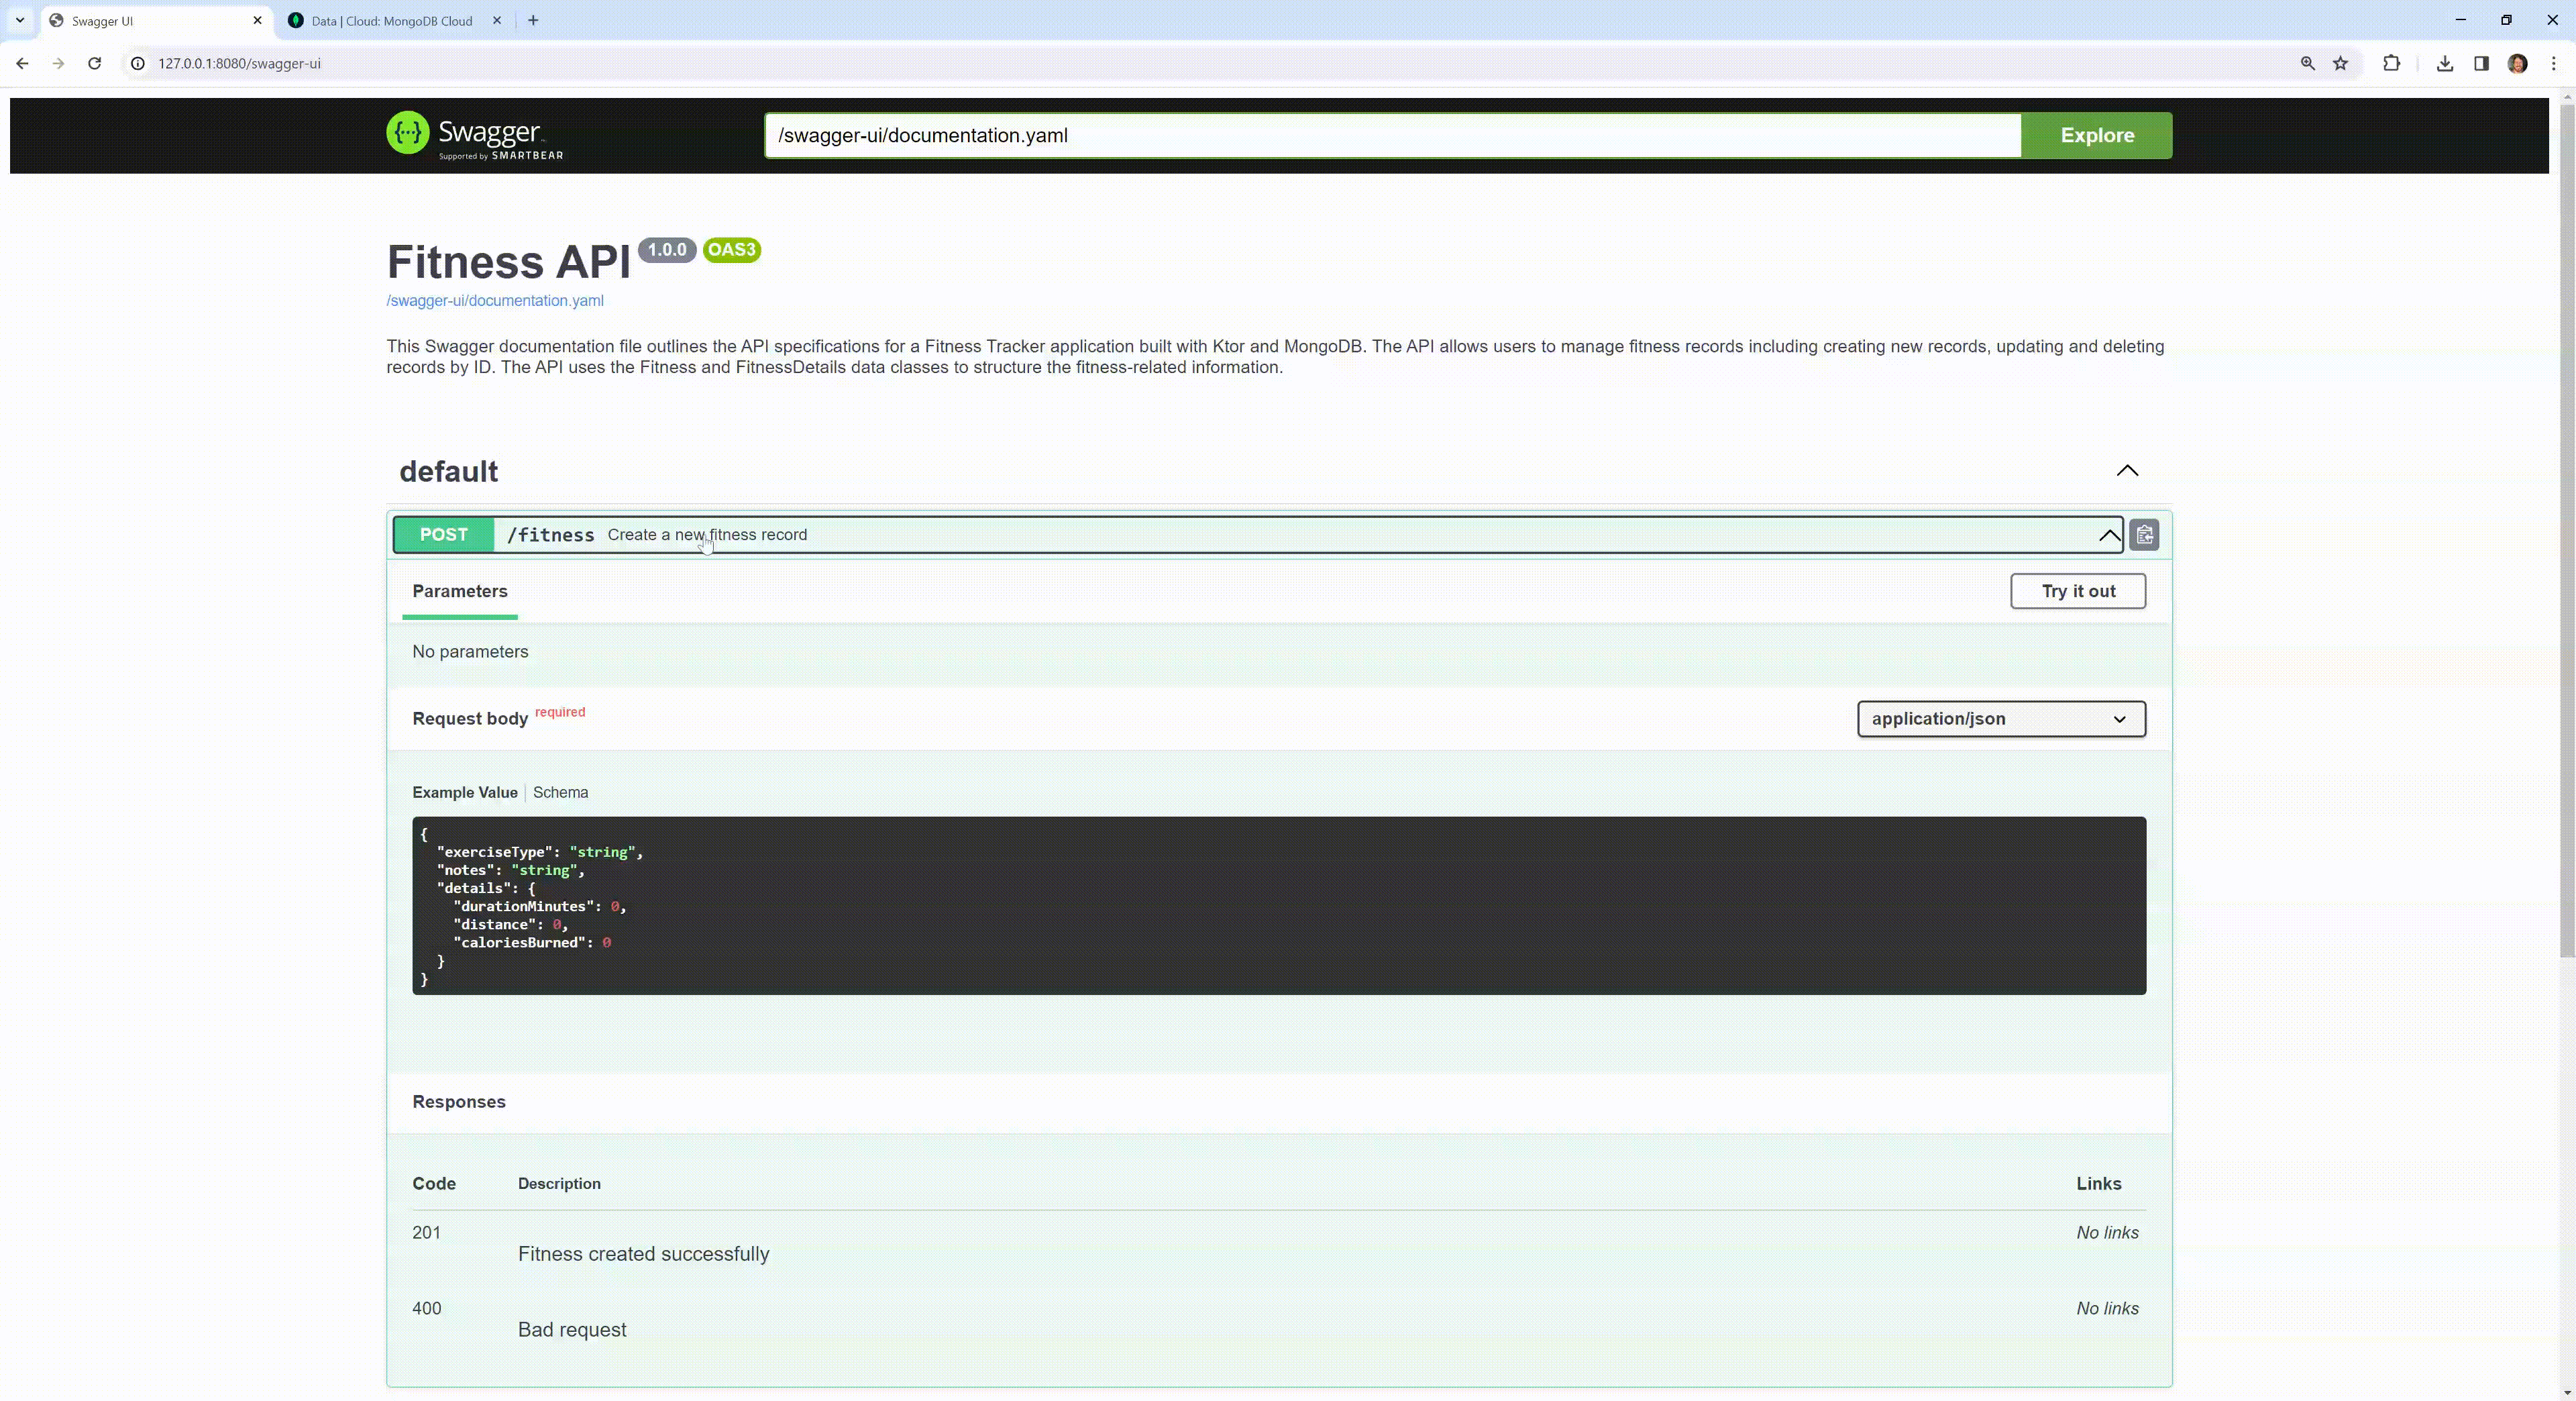Screen dimensions: 2576x1401
Task: Open the browser zoom magnifier icon
Action: point(2307,63)
